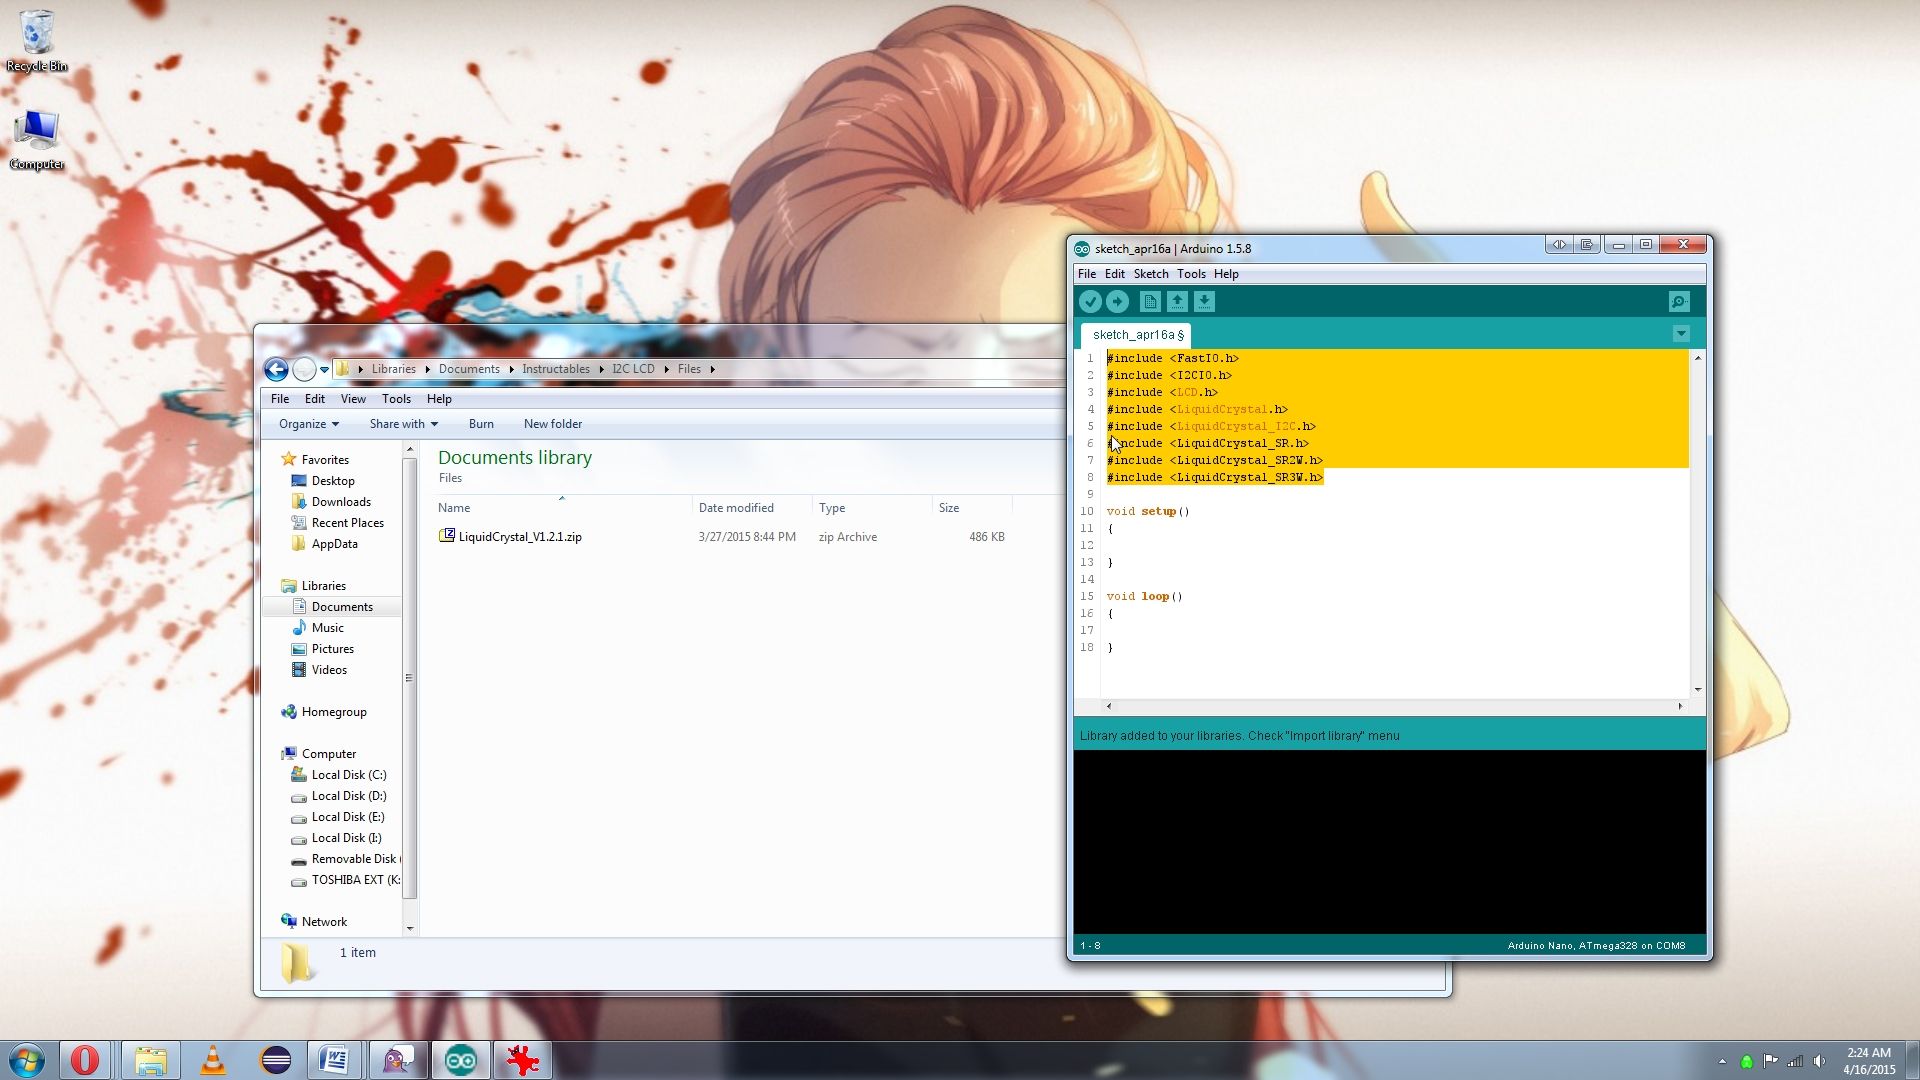
Task: Create a new sketch with New icon
Action: coord(1150,301)
